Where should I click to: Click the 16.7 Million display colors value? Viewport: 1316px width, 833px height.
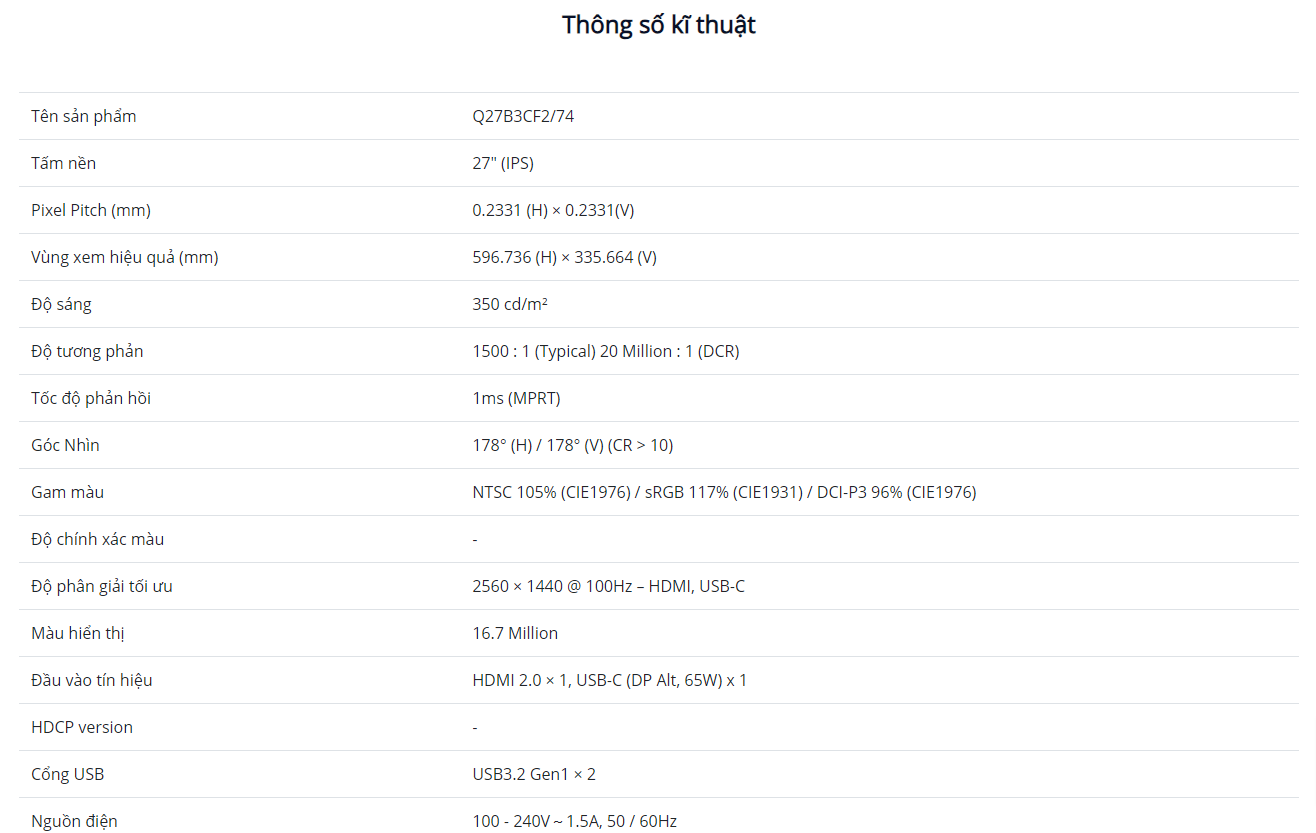click(515, 633)
